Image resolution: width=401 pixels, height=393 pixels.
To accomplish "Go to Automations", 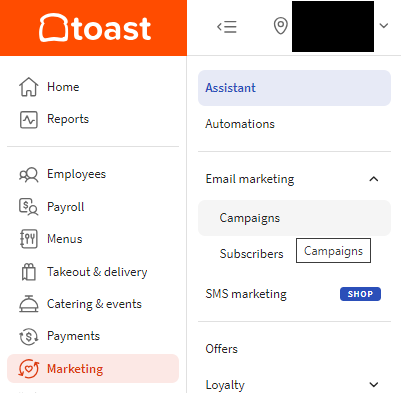I will point(240,124).
